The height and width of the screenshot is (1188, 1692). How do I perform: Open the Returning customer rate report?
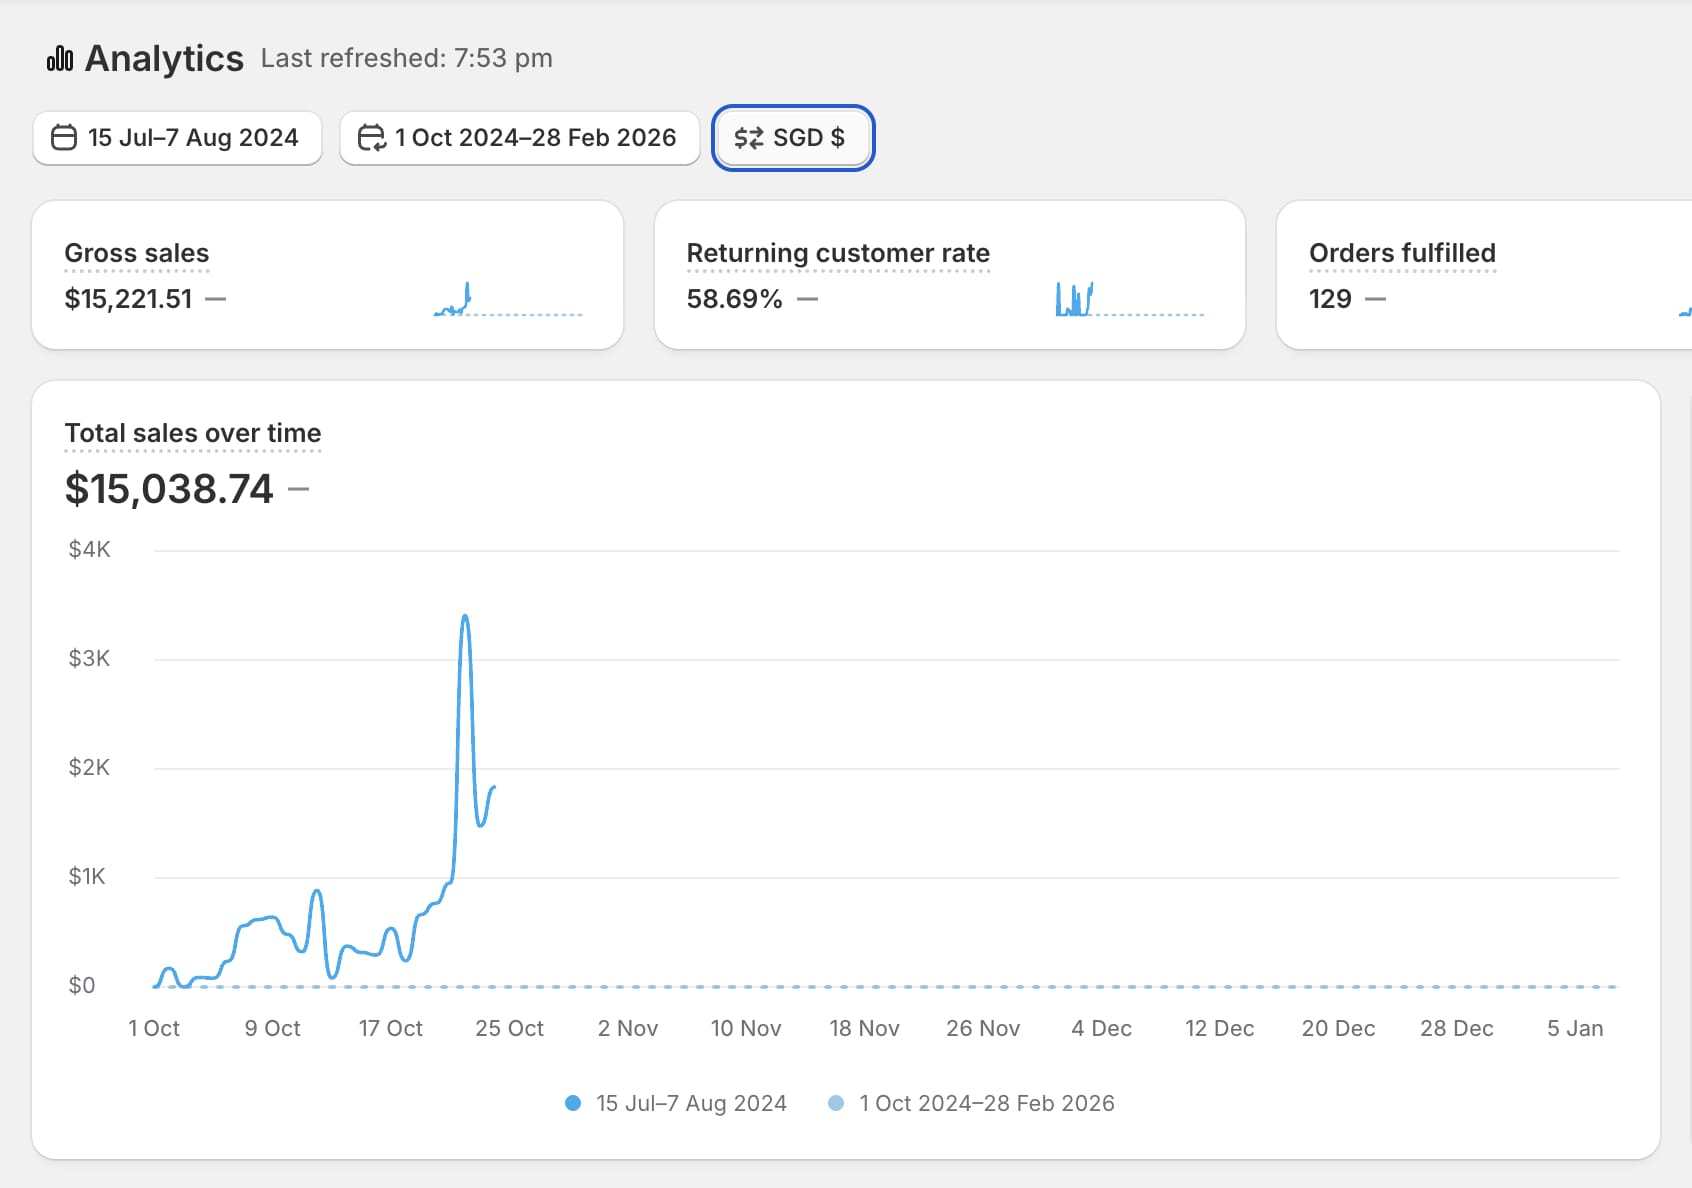[838, 253]
